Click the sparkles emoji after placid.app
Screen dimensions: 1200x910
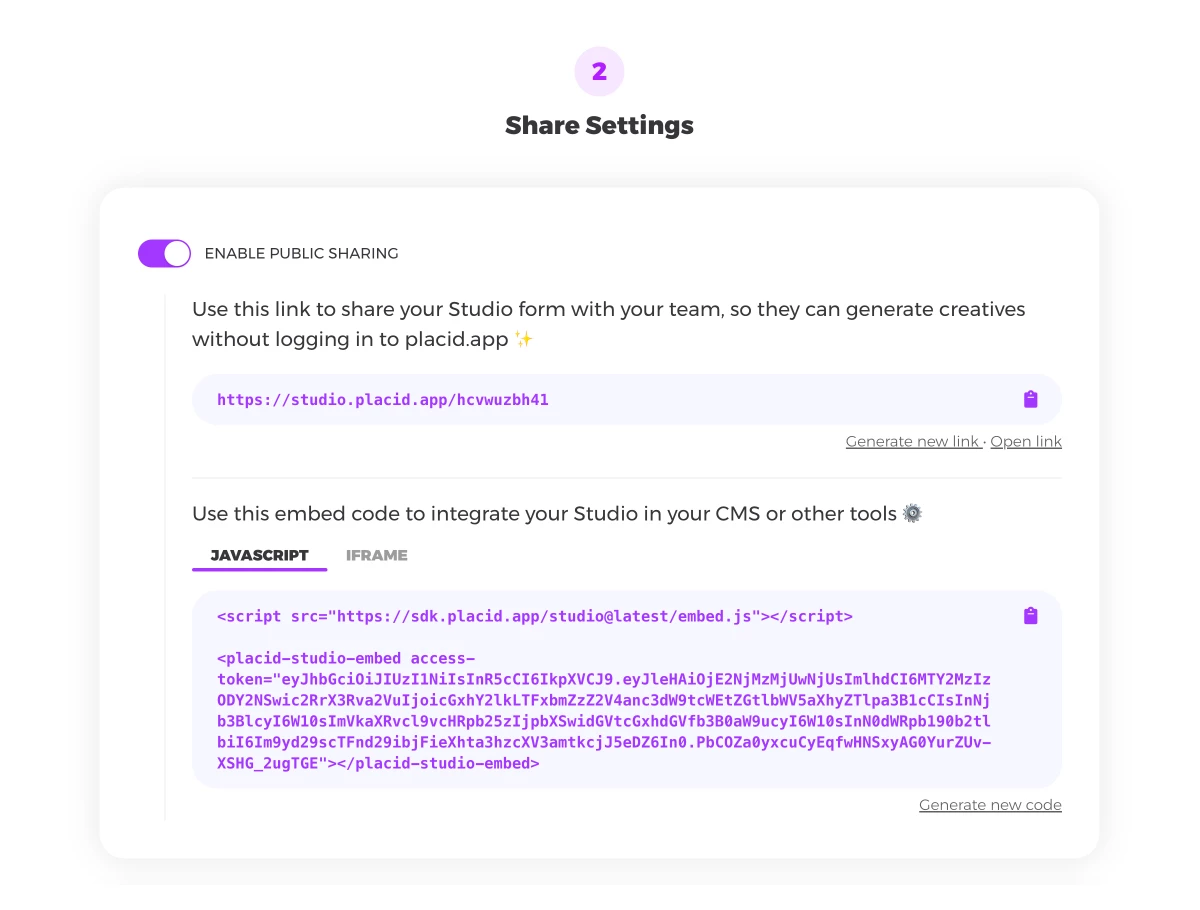point(524,340)
